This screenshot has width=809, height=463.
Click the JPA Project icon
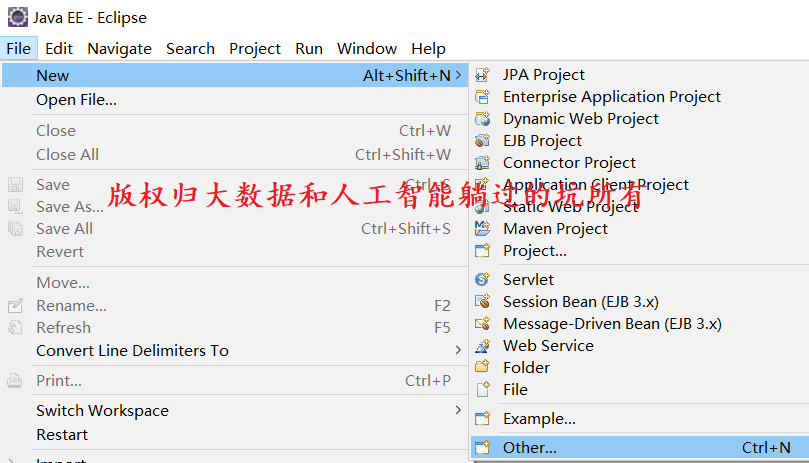482,75
